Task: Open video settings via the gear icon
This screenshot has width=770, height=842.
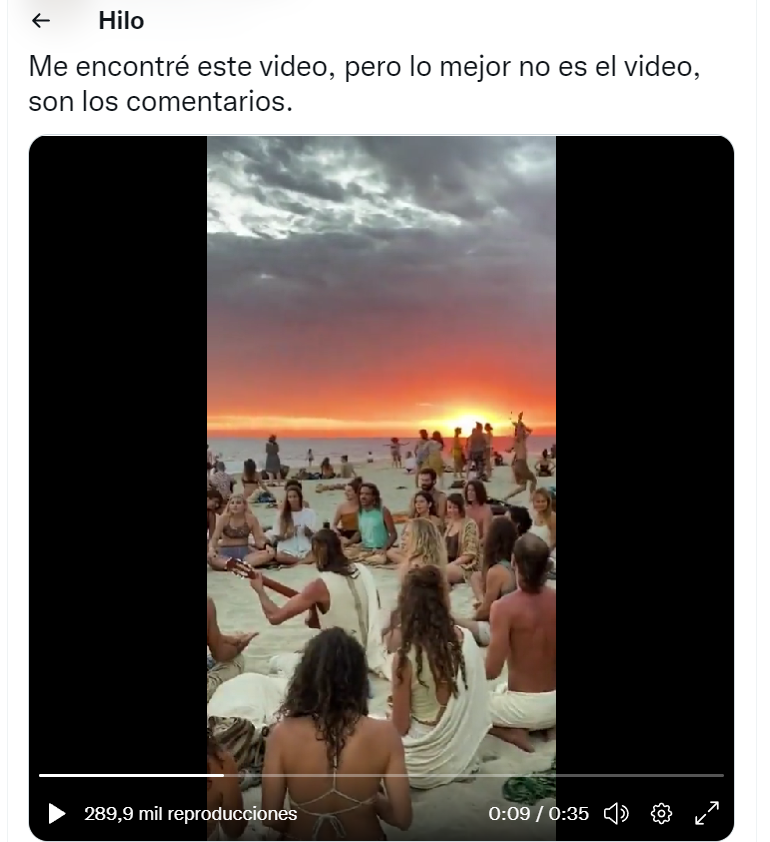Action: coord(661,814)
